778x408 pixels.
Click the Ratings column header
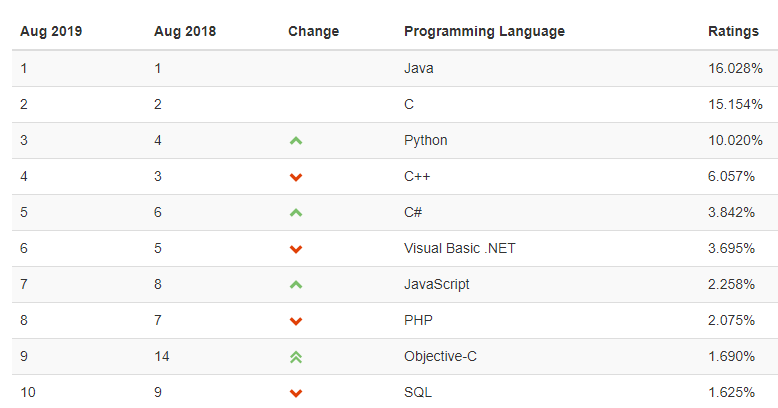(x=733, y=31)
